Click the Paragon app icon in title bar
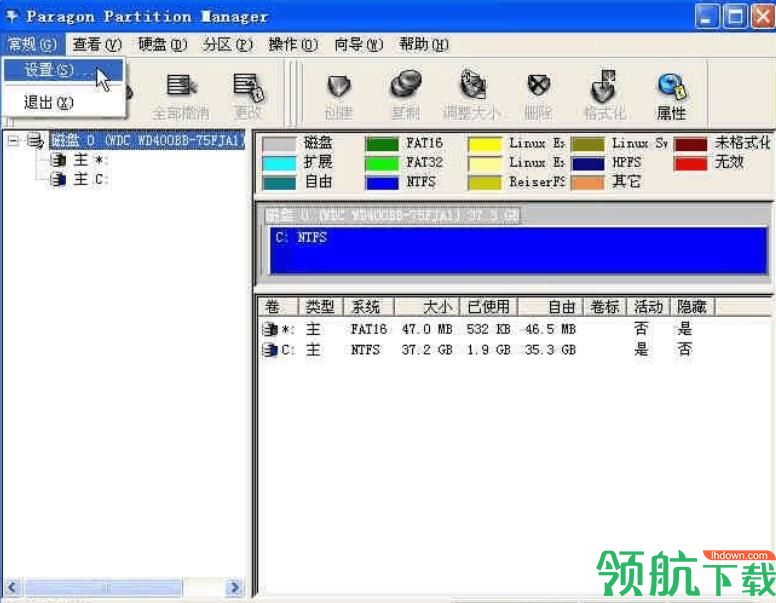Image resolution: width=776 pixels, height=603 pixels. point(11,16)
